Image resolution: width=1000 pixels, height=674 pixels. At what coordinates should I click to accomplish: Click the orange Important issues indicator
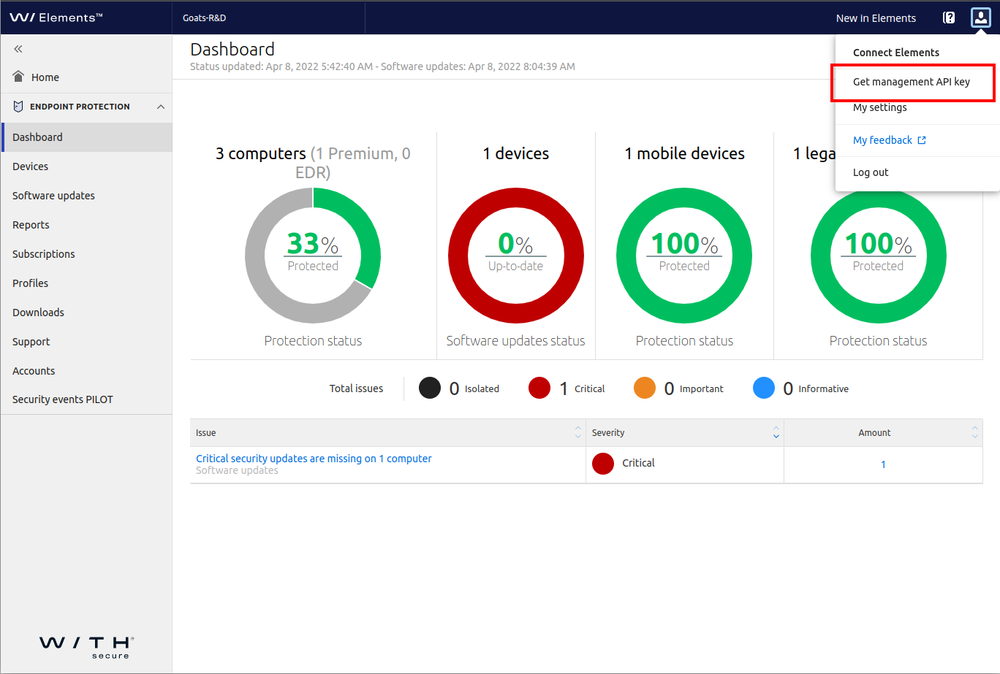[x=645, y=388]
